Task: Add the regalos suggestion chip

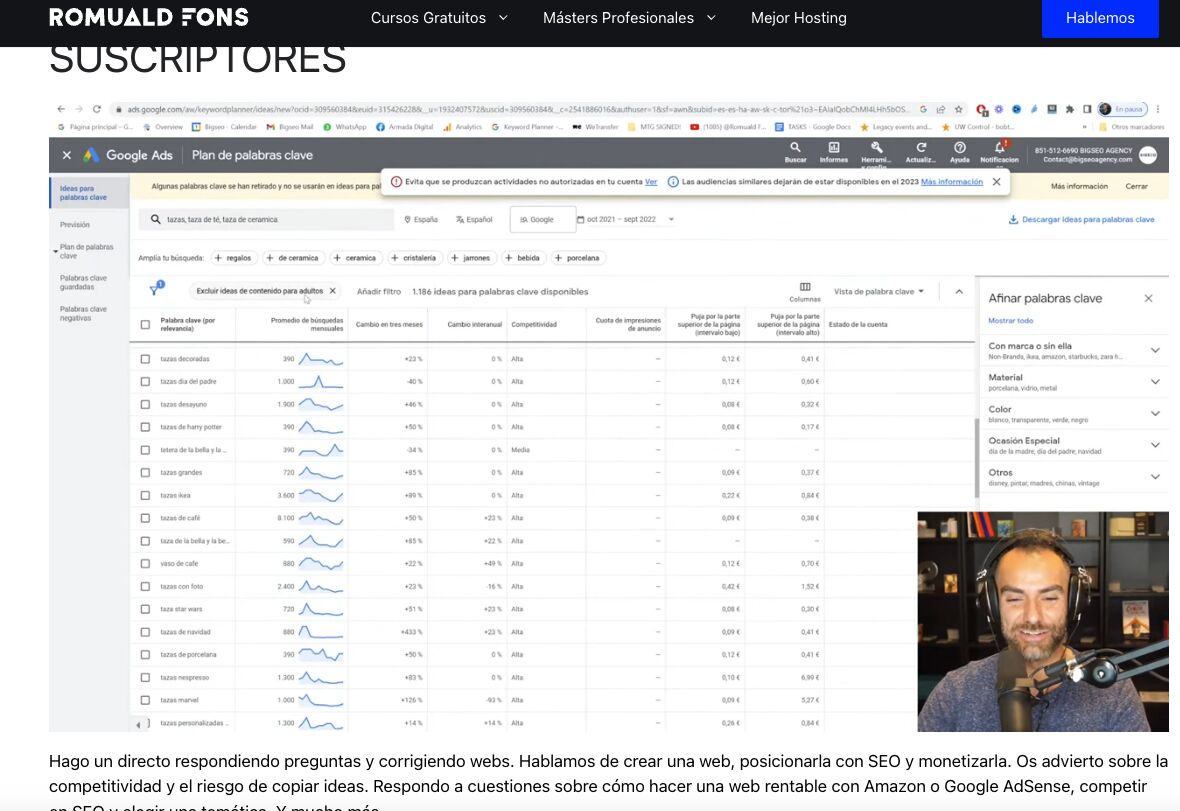Action: (x=233, y=258)
